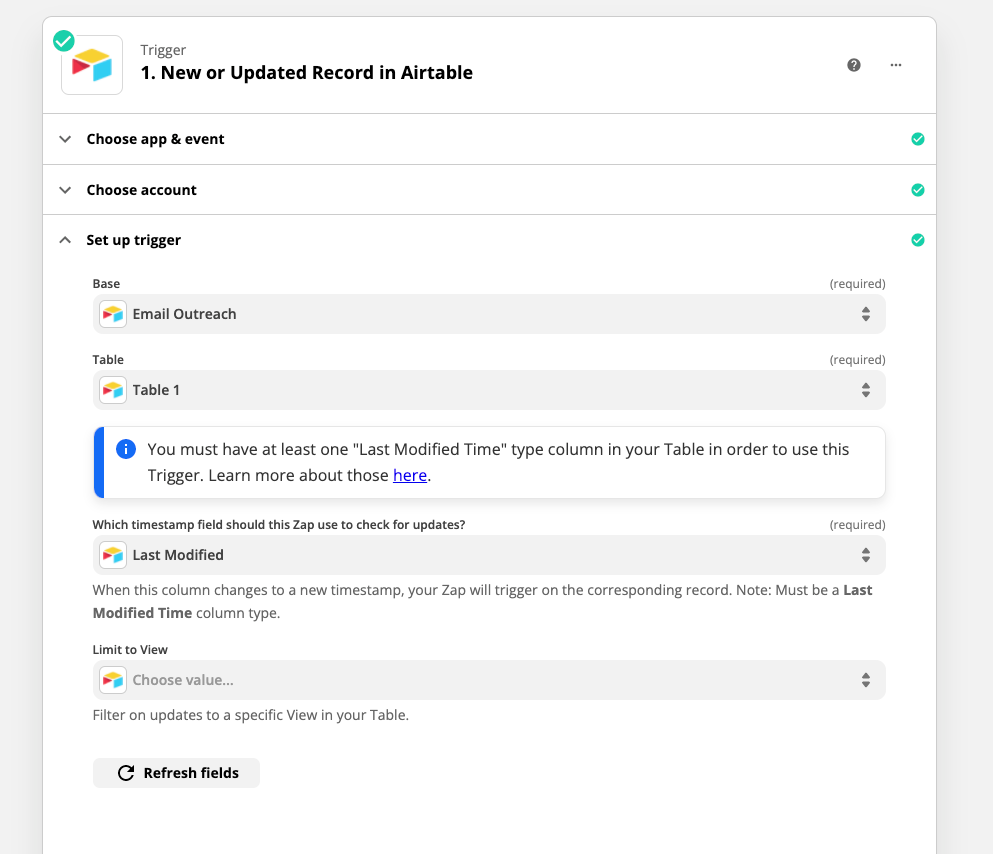Click the Last Modified field up-down arrows
This screenshot has height=854, width=993.
coord(866,555)
